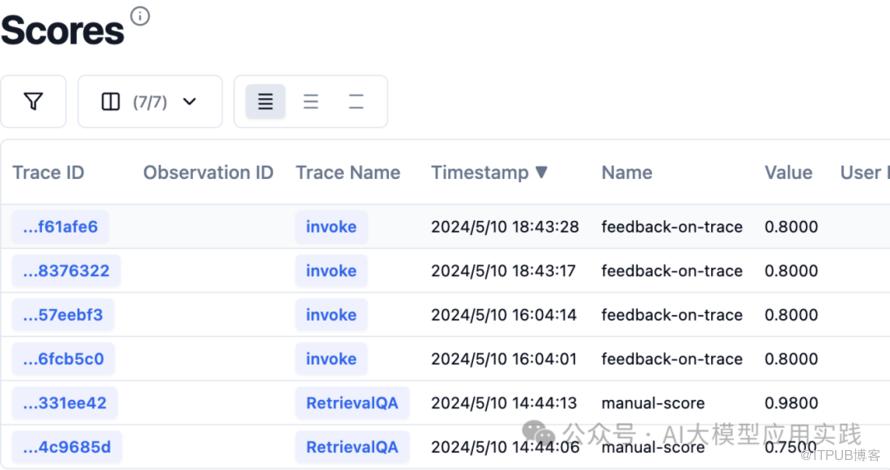This screenshot has width=890, height=470.
Task: Click the columns layout icon
Action: coord(111,102)
